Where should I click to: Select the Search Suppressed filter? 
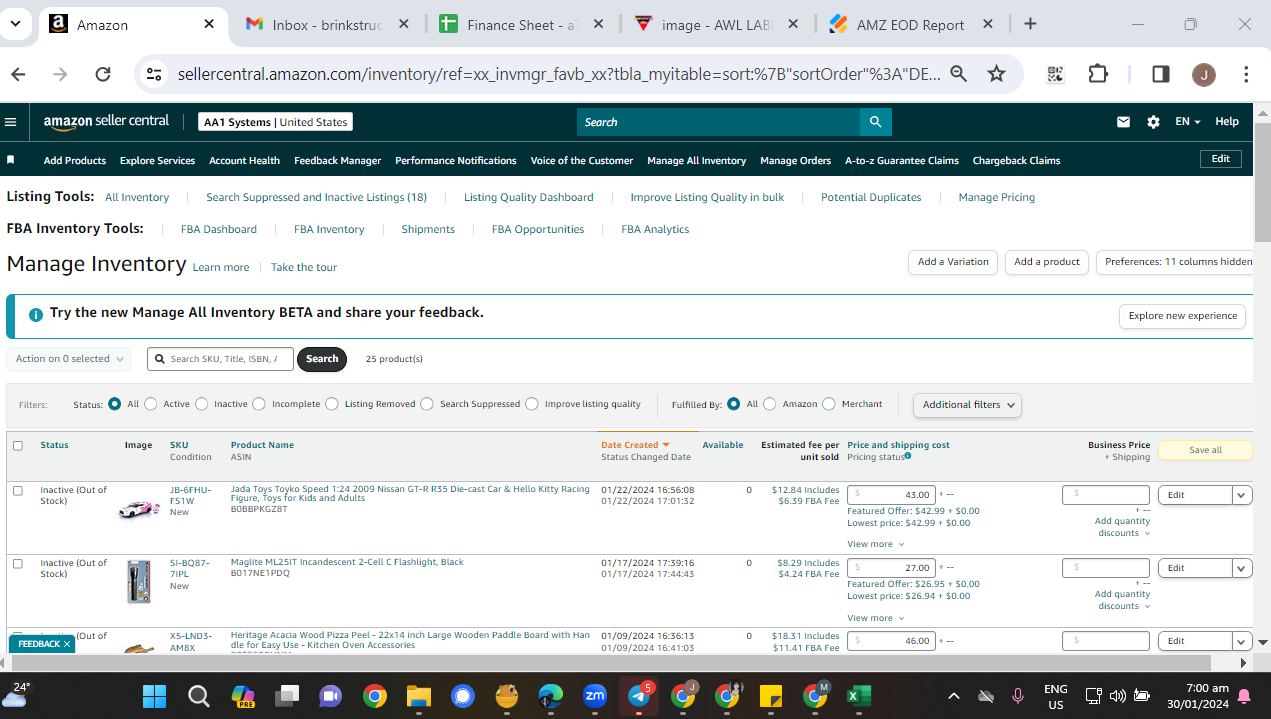pos(427,404)
